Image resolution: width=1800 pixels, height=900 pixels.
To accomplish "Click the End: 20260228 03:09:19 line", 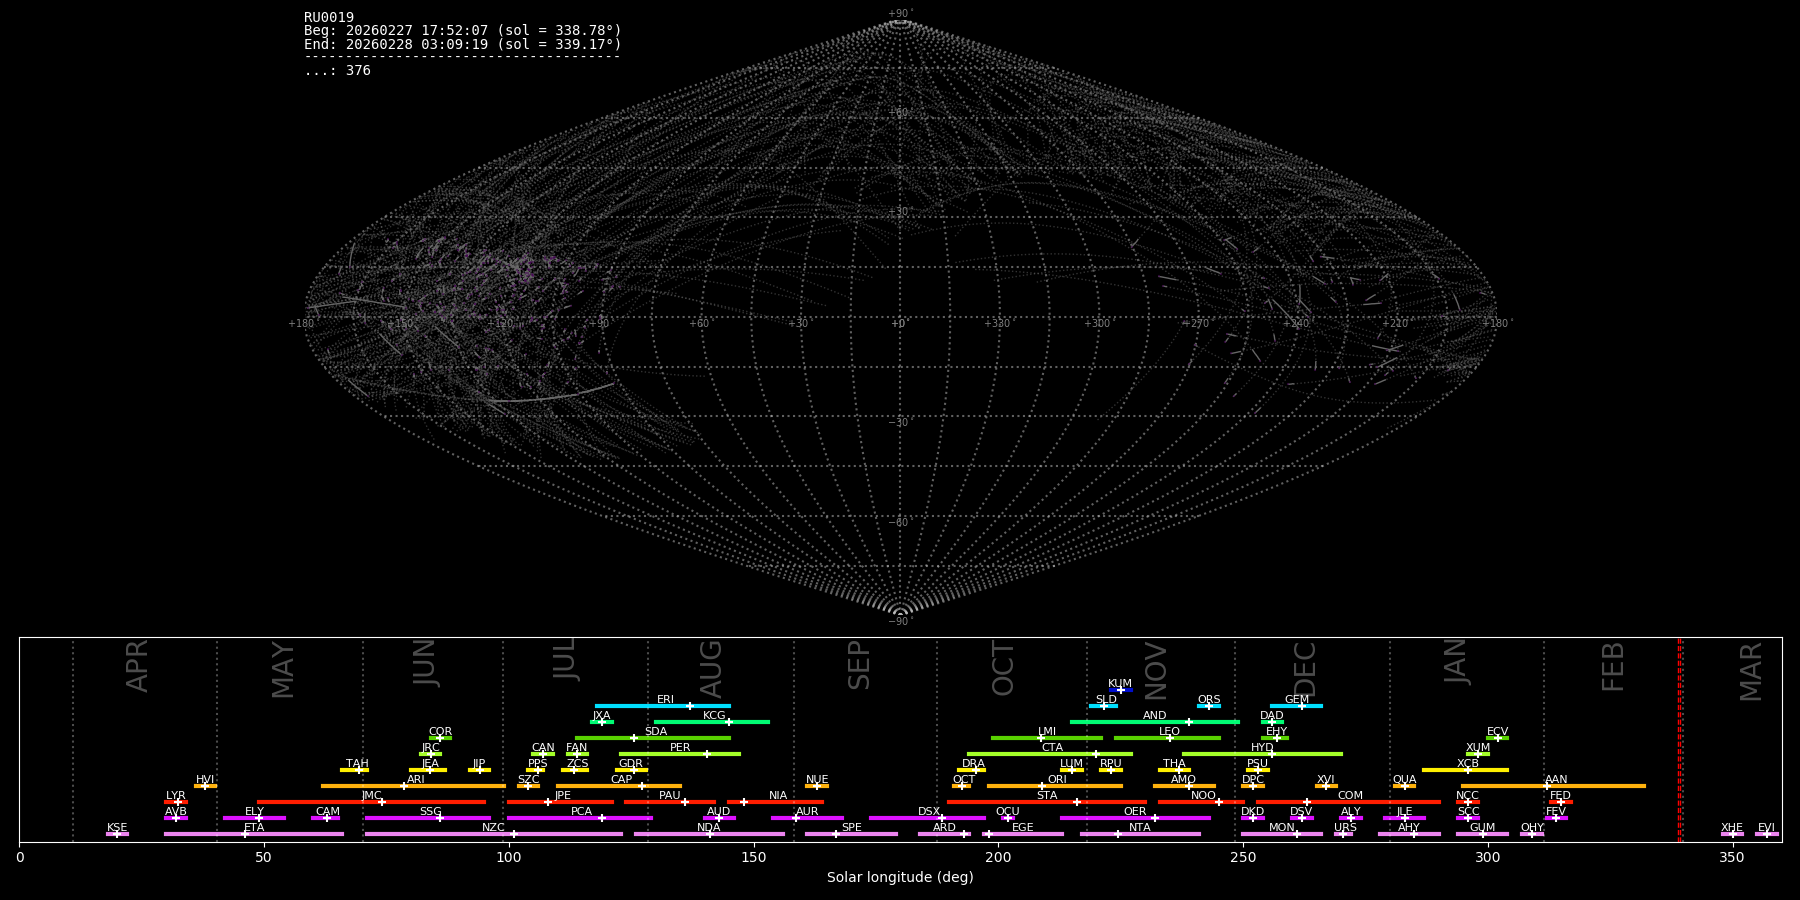I will 463,45.
